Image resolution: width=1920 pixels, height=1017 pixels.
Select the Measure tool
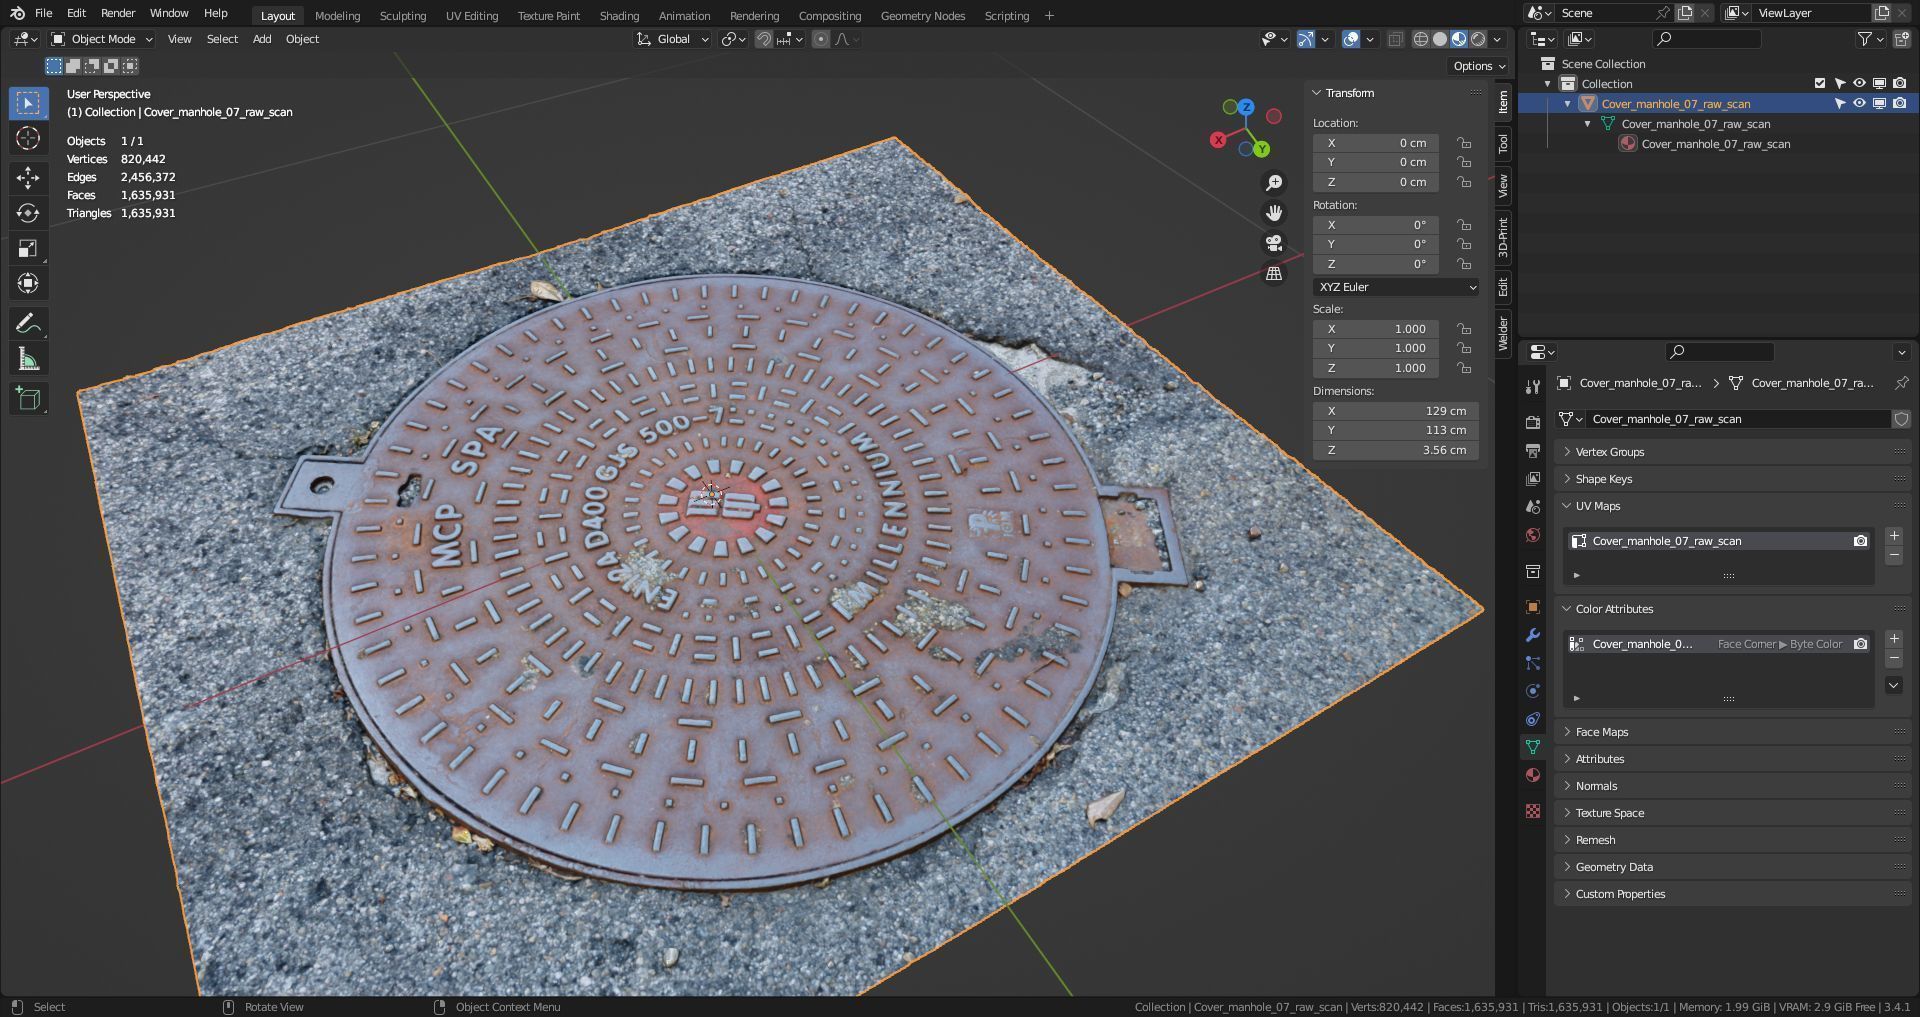[x=28, y=359]
